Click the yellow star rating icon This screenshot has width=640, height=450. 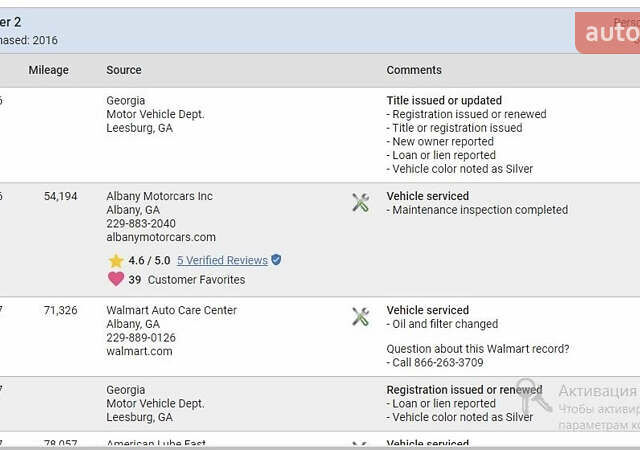(x=116, y=261)
